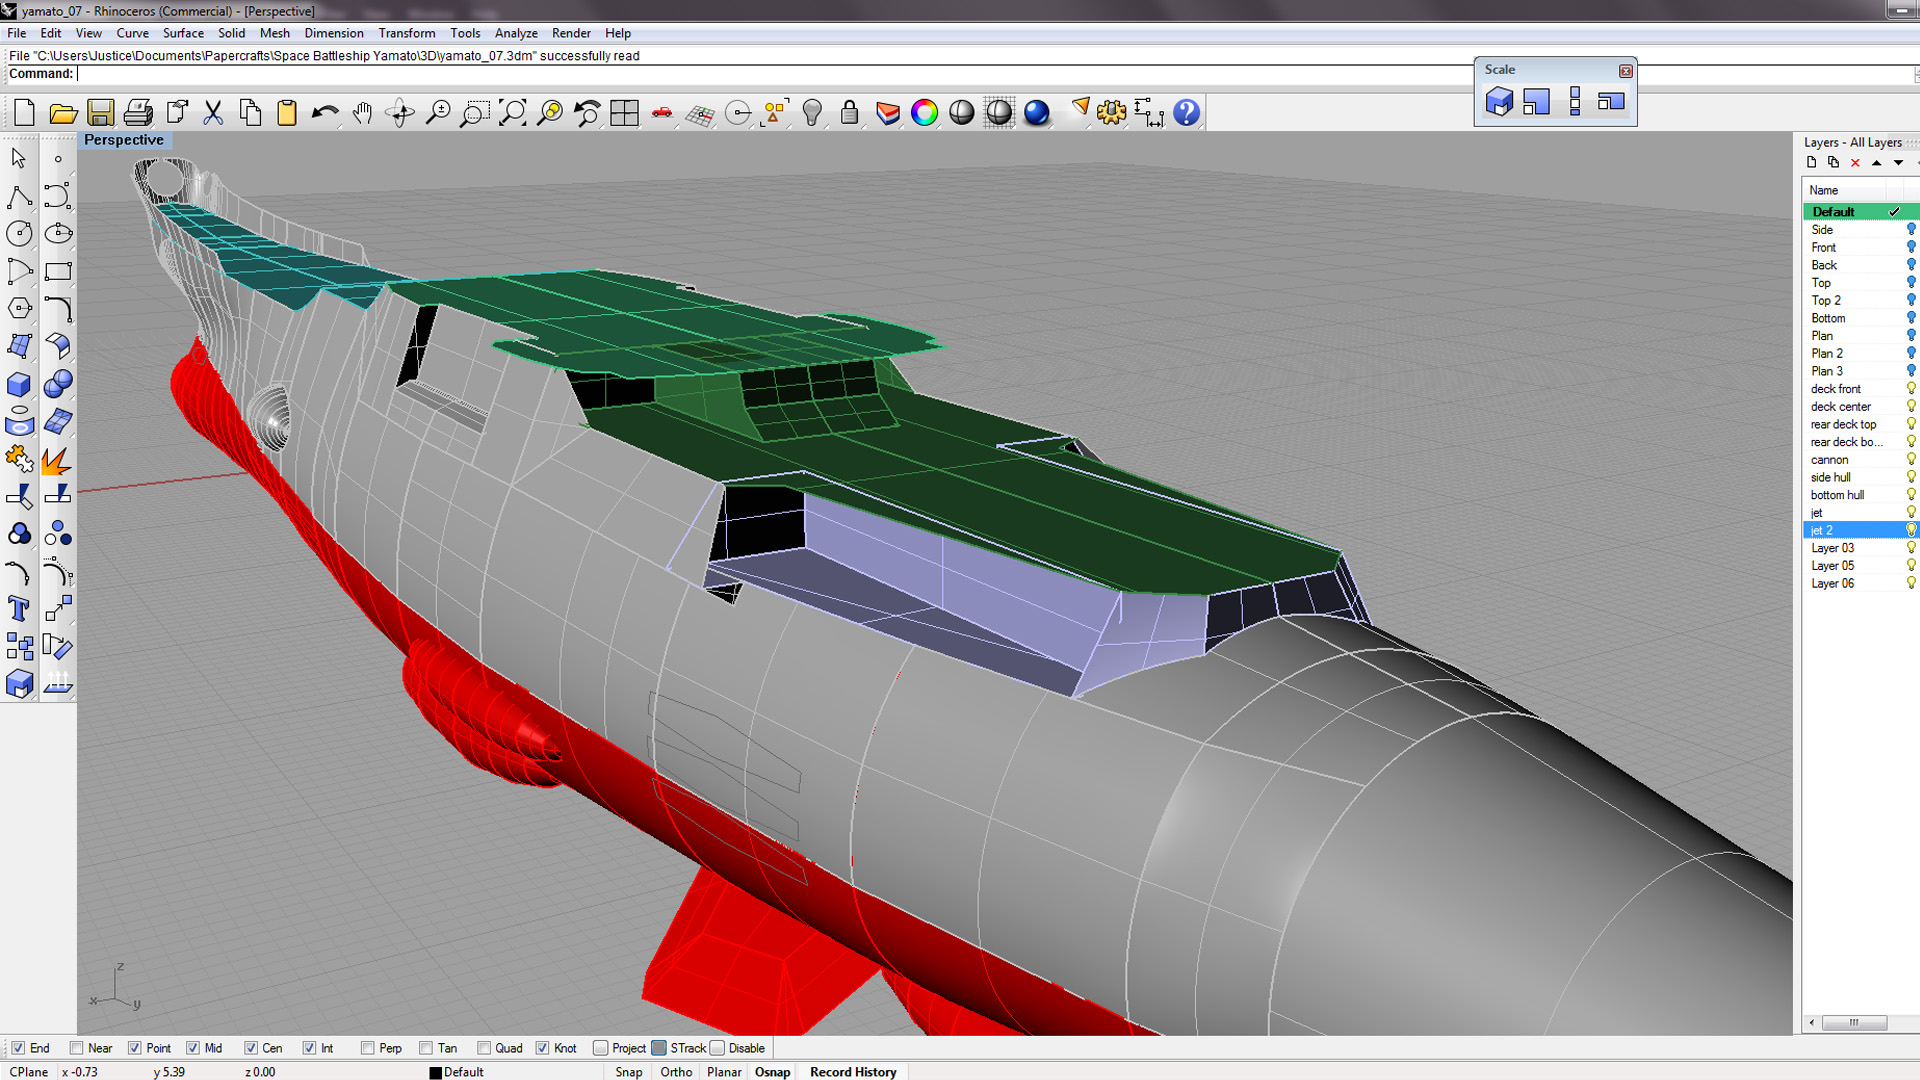Select the Pan view hand tool

click(x=362, y=113)
